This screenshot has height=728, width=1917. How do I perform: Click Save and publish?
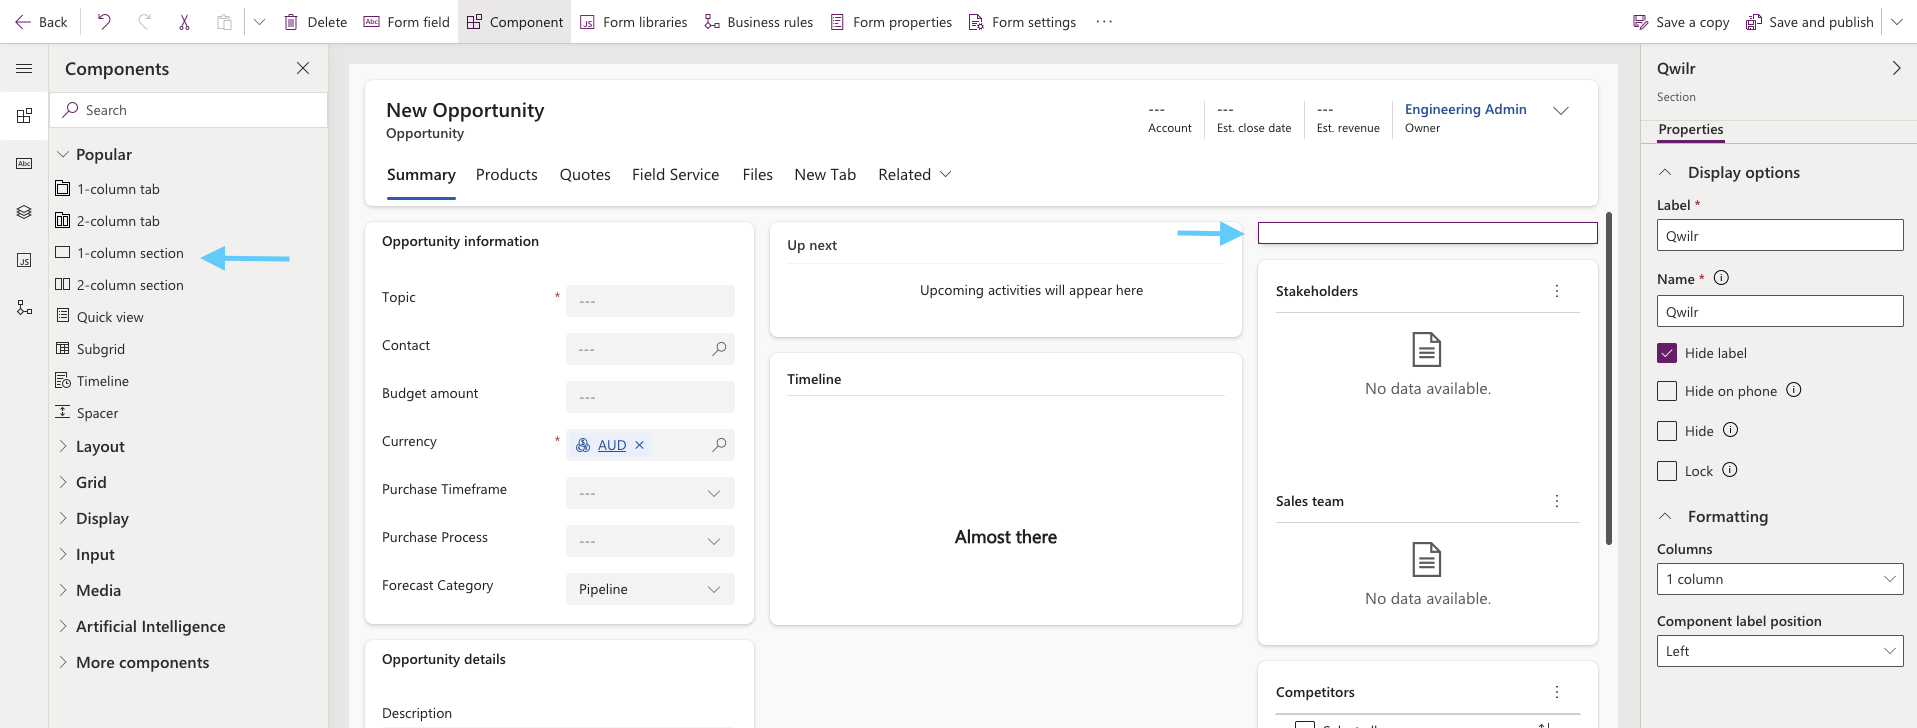[1810, 22]
